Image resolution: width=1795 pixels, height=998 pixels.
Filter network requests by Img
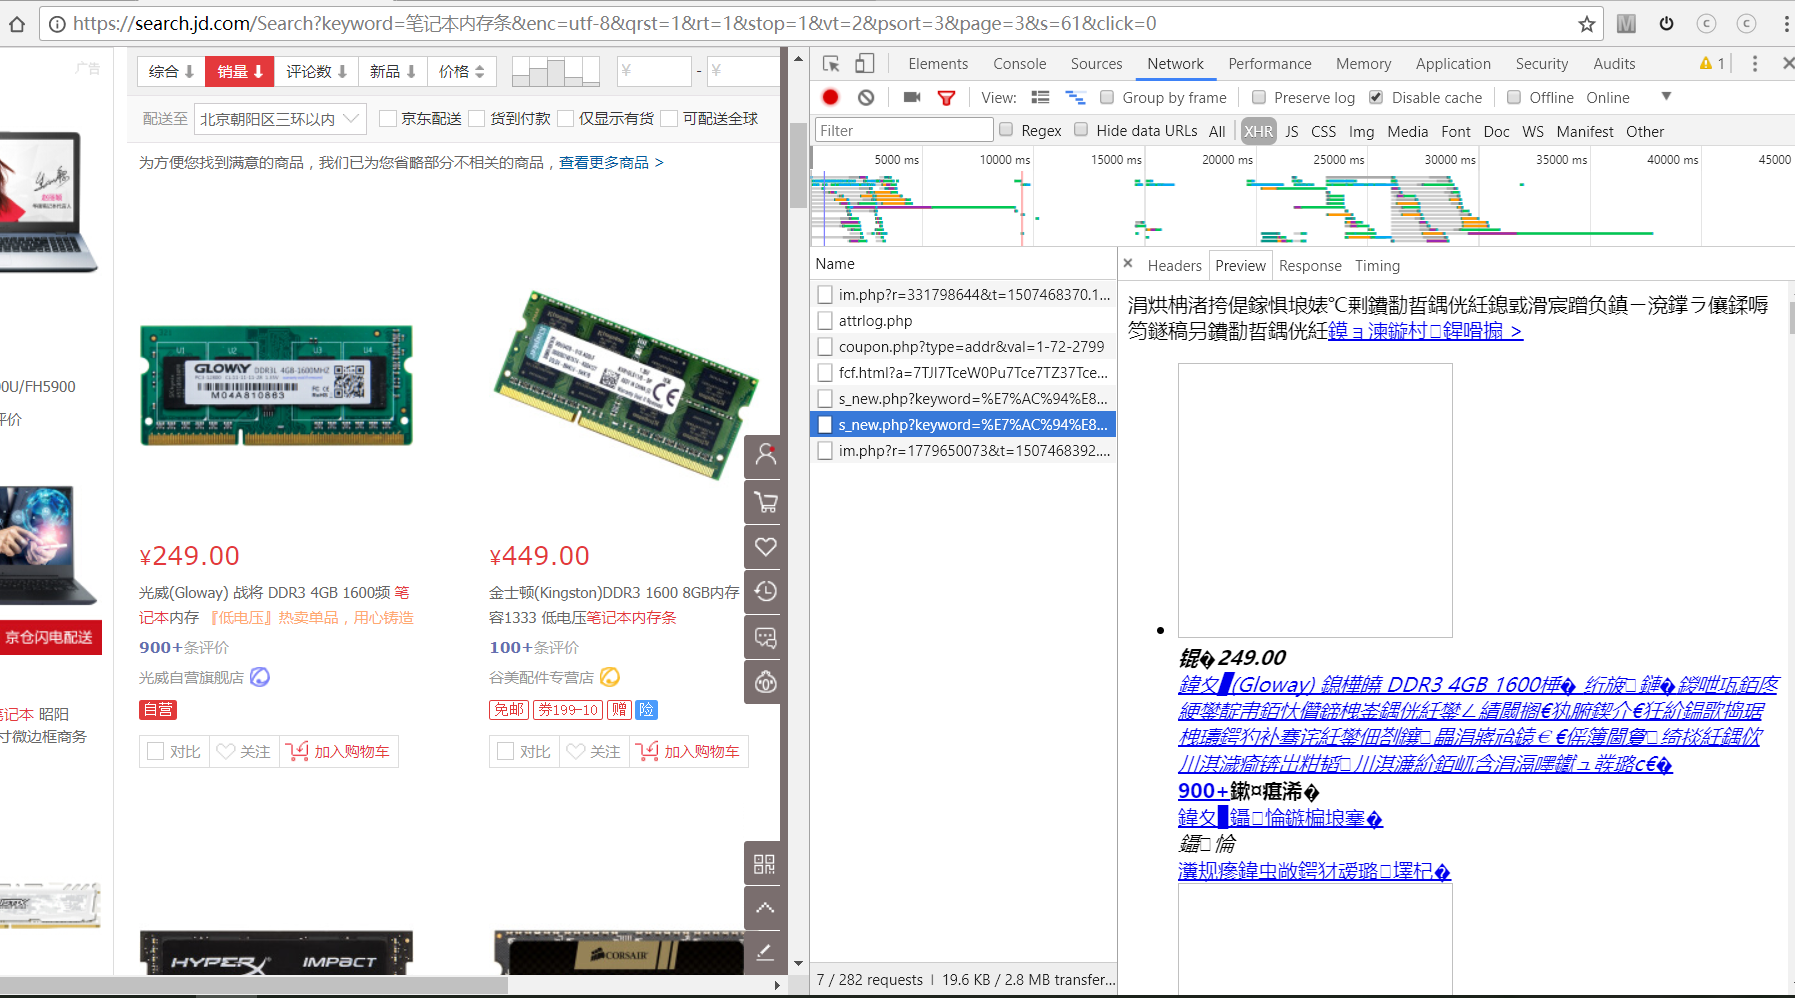point(1361,131)
